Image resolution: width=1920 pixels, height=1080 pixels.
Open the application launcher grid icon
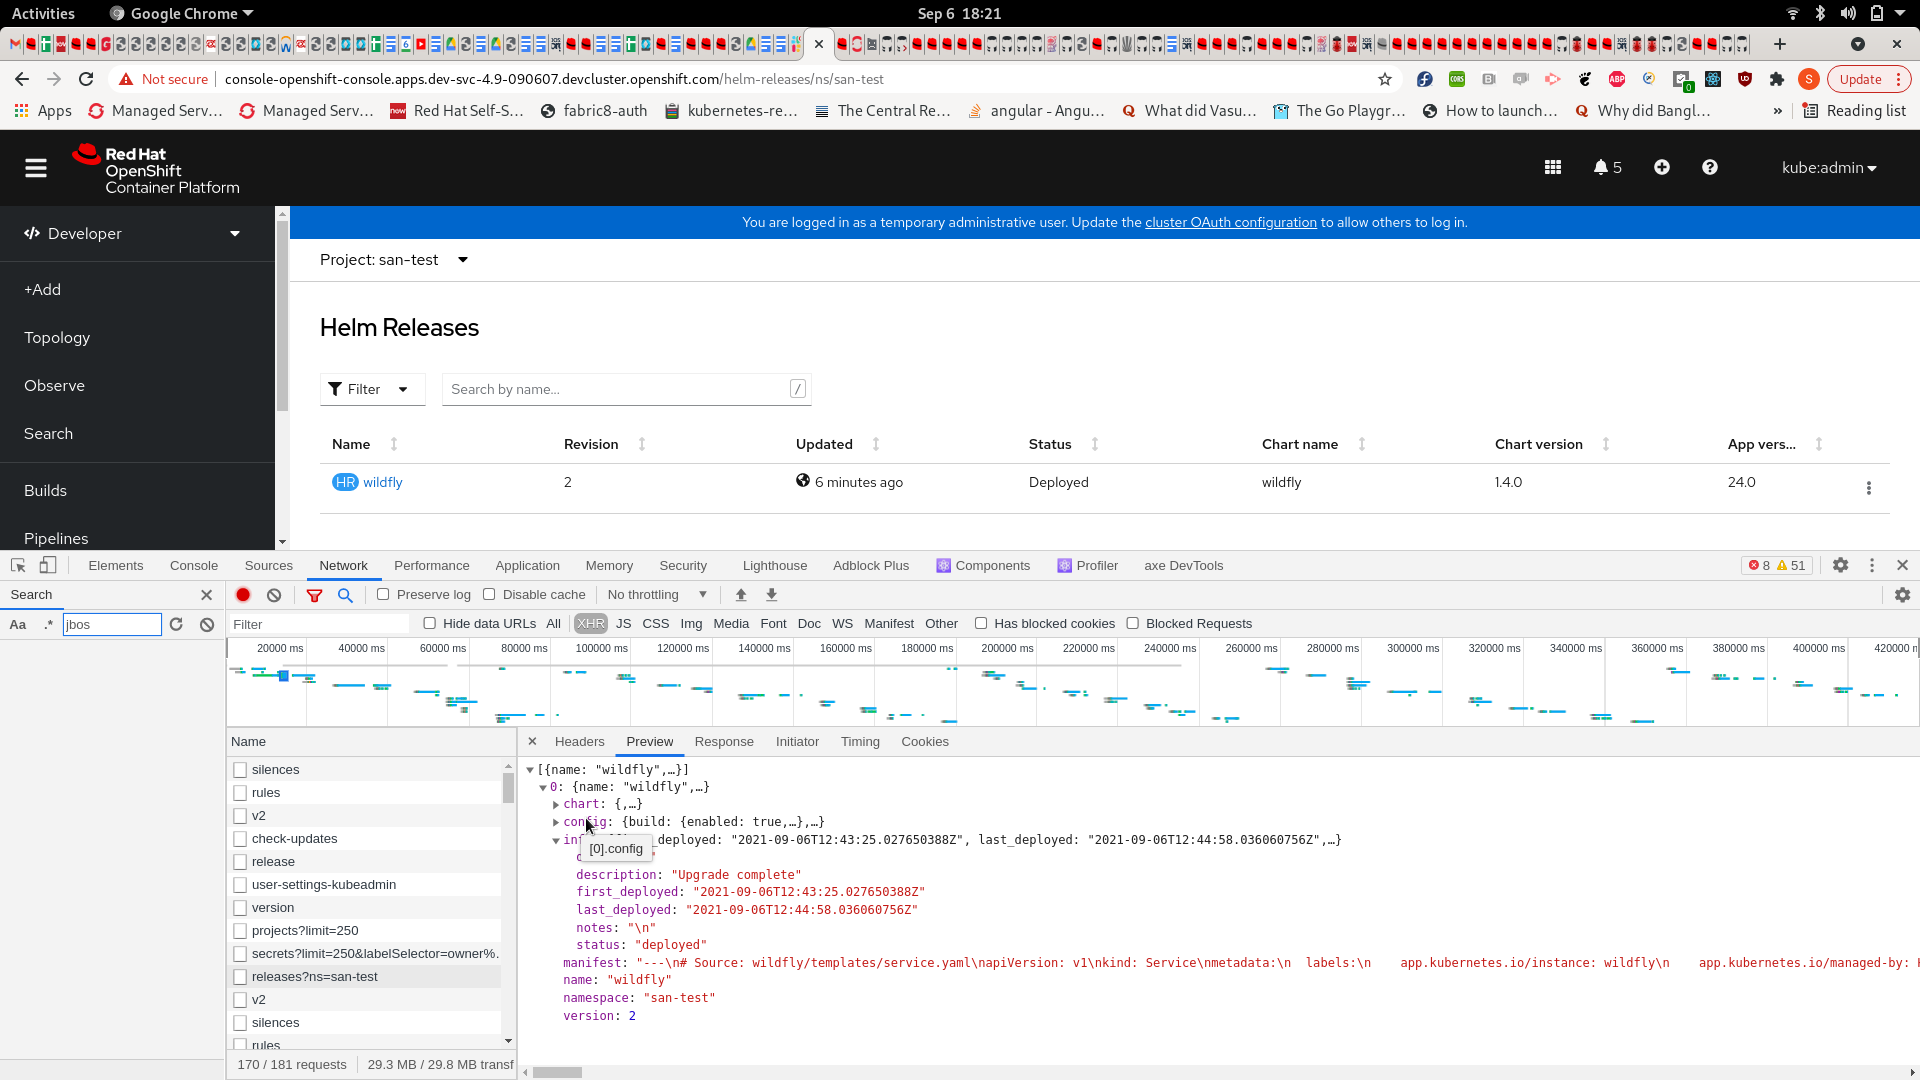(1552, 168)
